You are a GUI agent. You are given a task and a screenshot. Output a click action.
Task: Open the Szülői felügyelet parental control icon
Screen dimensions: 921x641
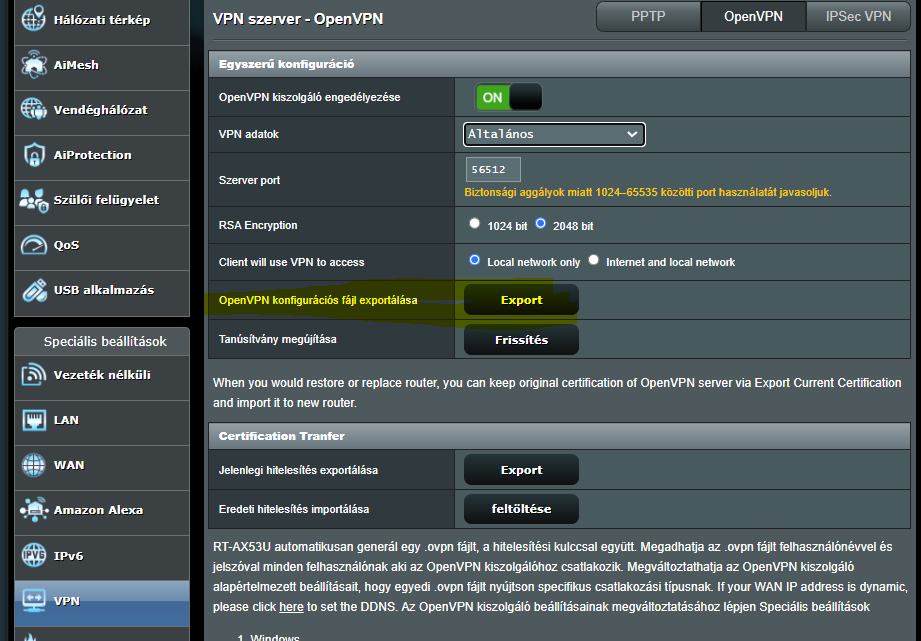(33, 200)
